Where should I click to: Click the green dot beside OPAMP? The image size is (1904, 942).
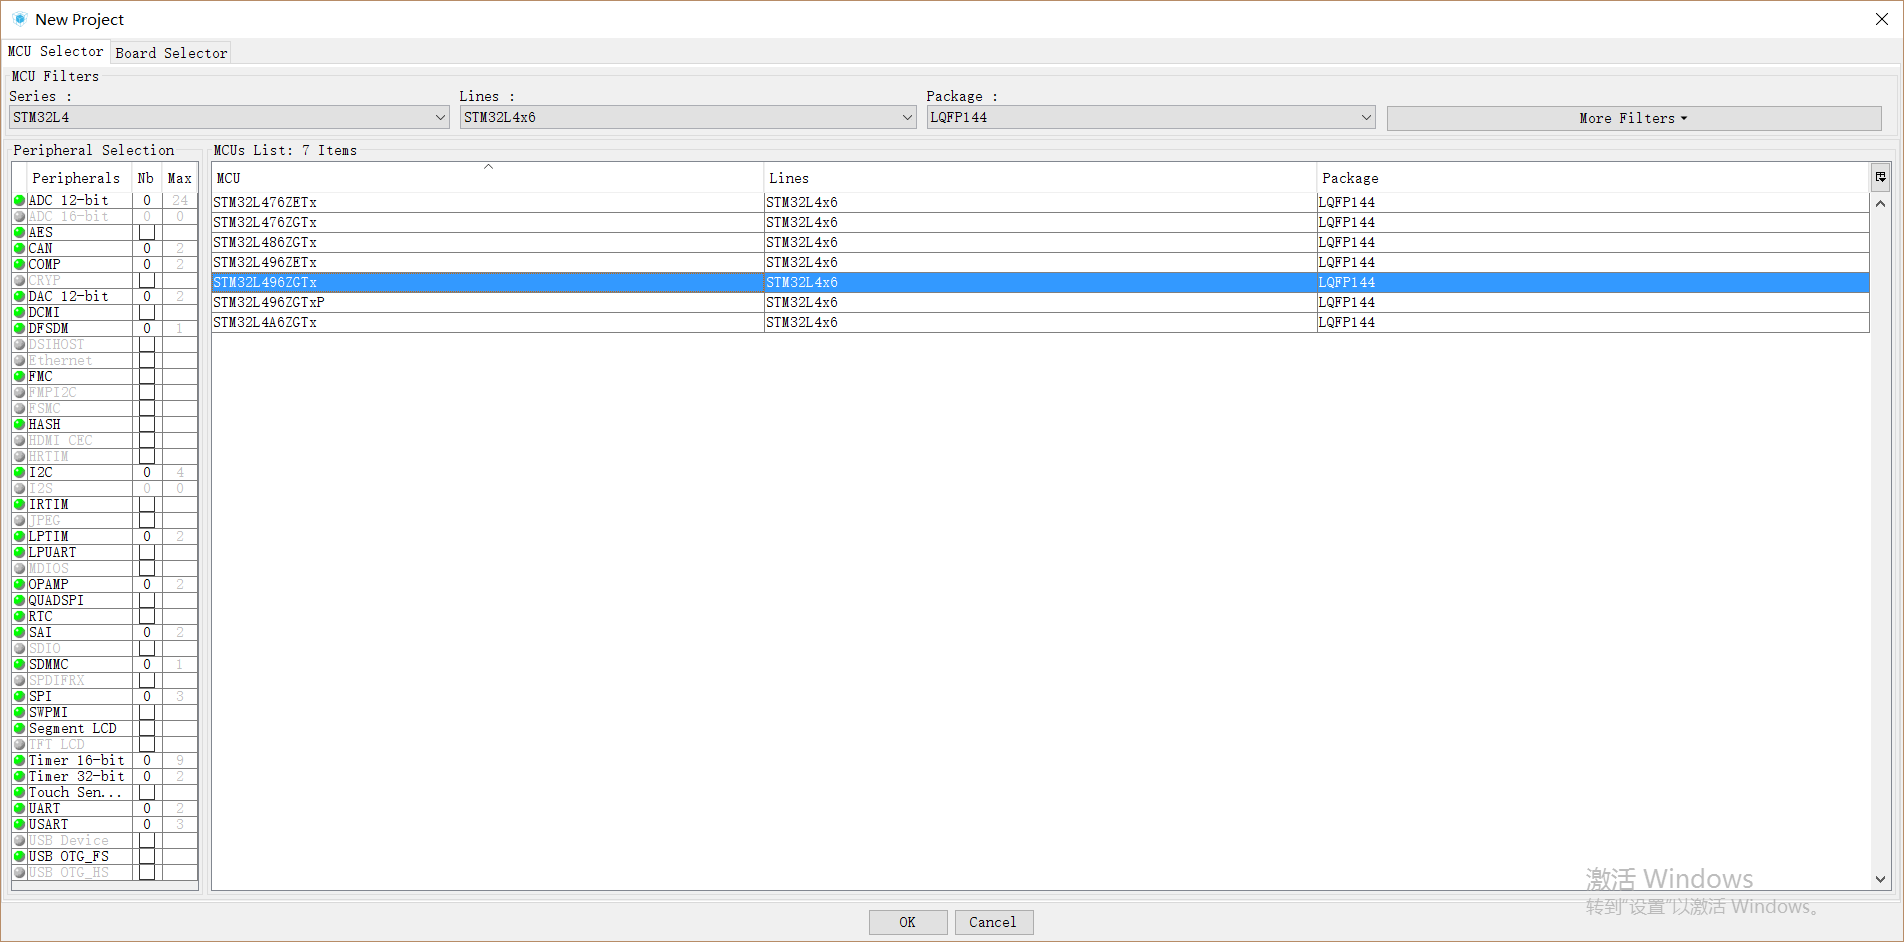point(19,584)
